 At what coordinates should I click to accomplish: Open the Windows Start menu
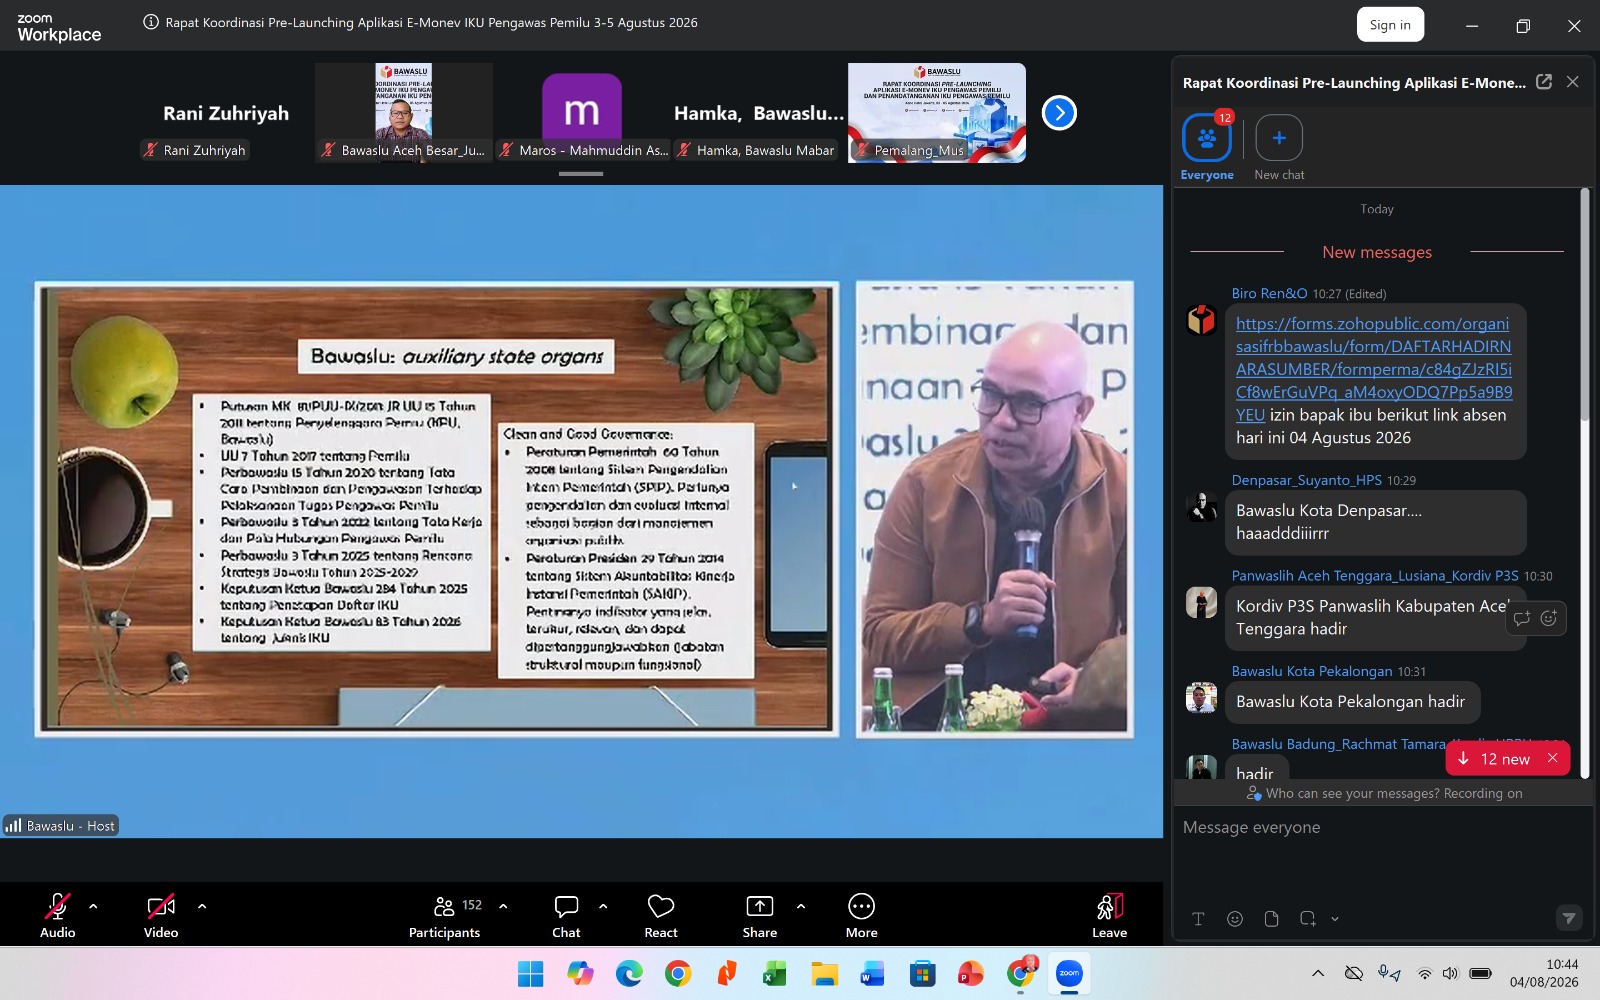pos(530,973)
